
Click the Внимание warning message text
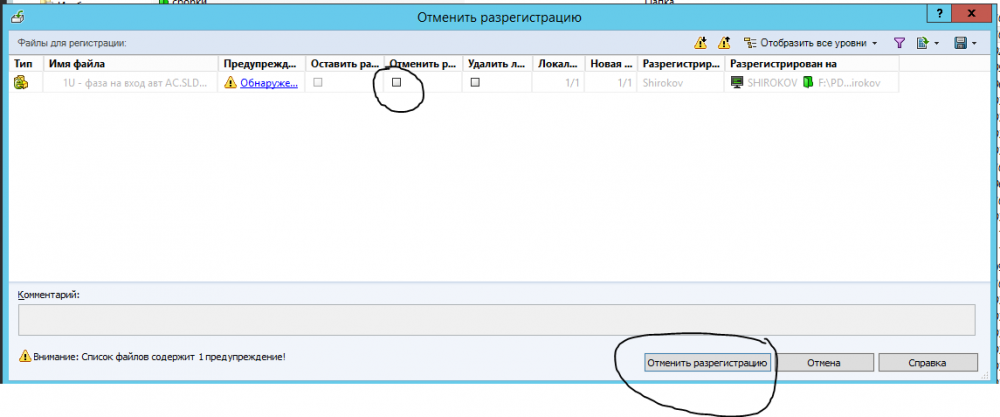coord(159,356)
